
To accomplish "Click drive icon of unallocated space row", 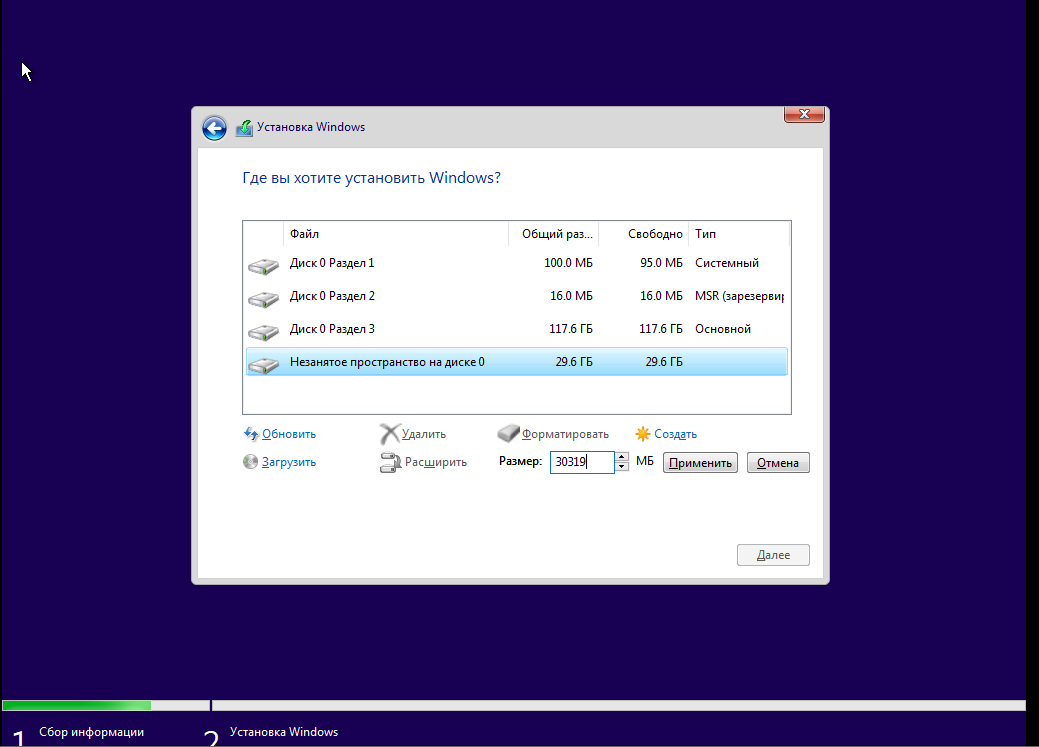I will tap(263, 365).
